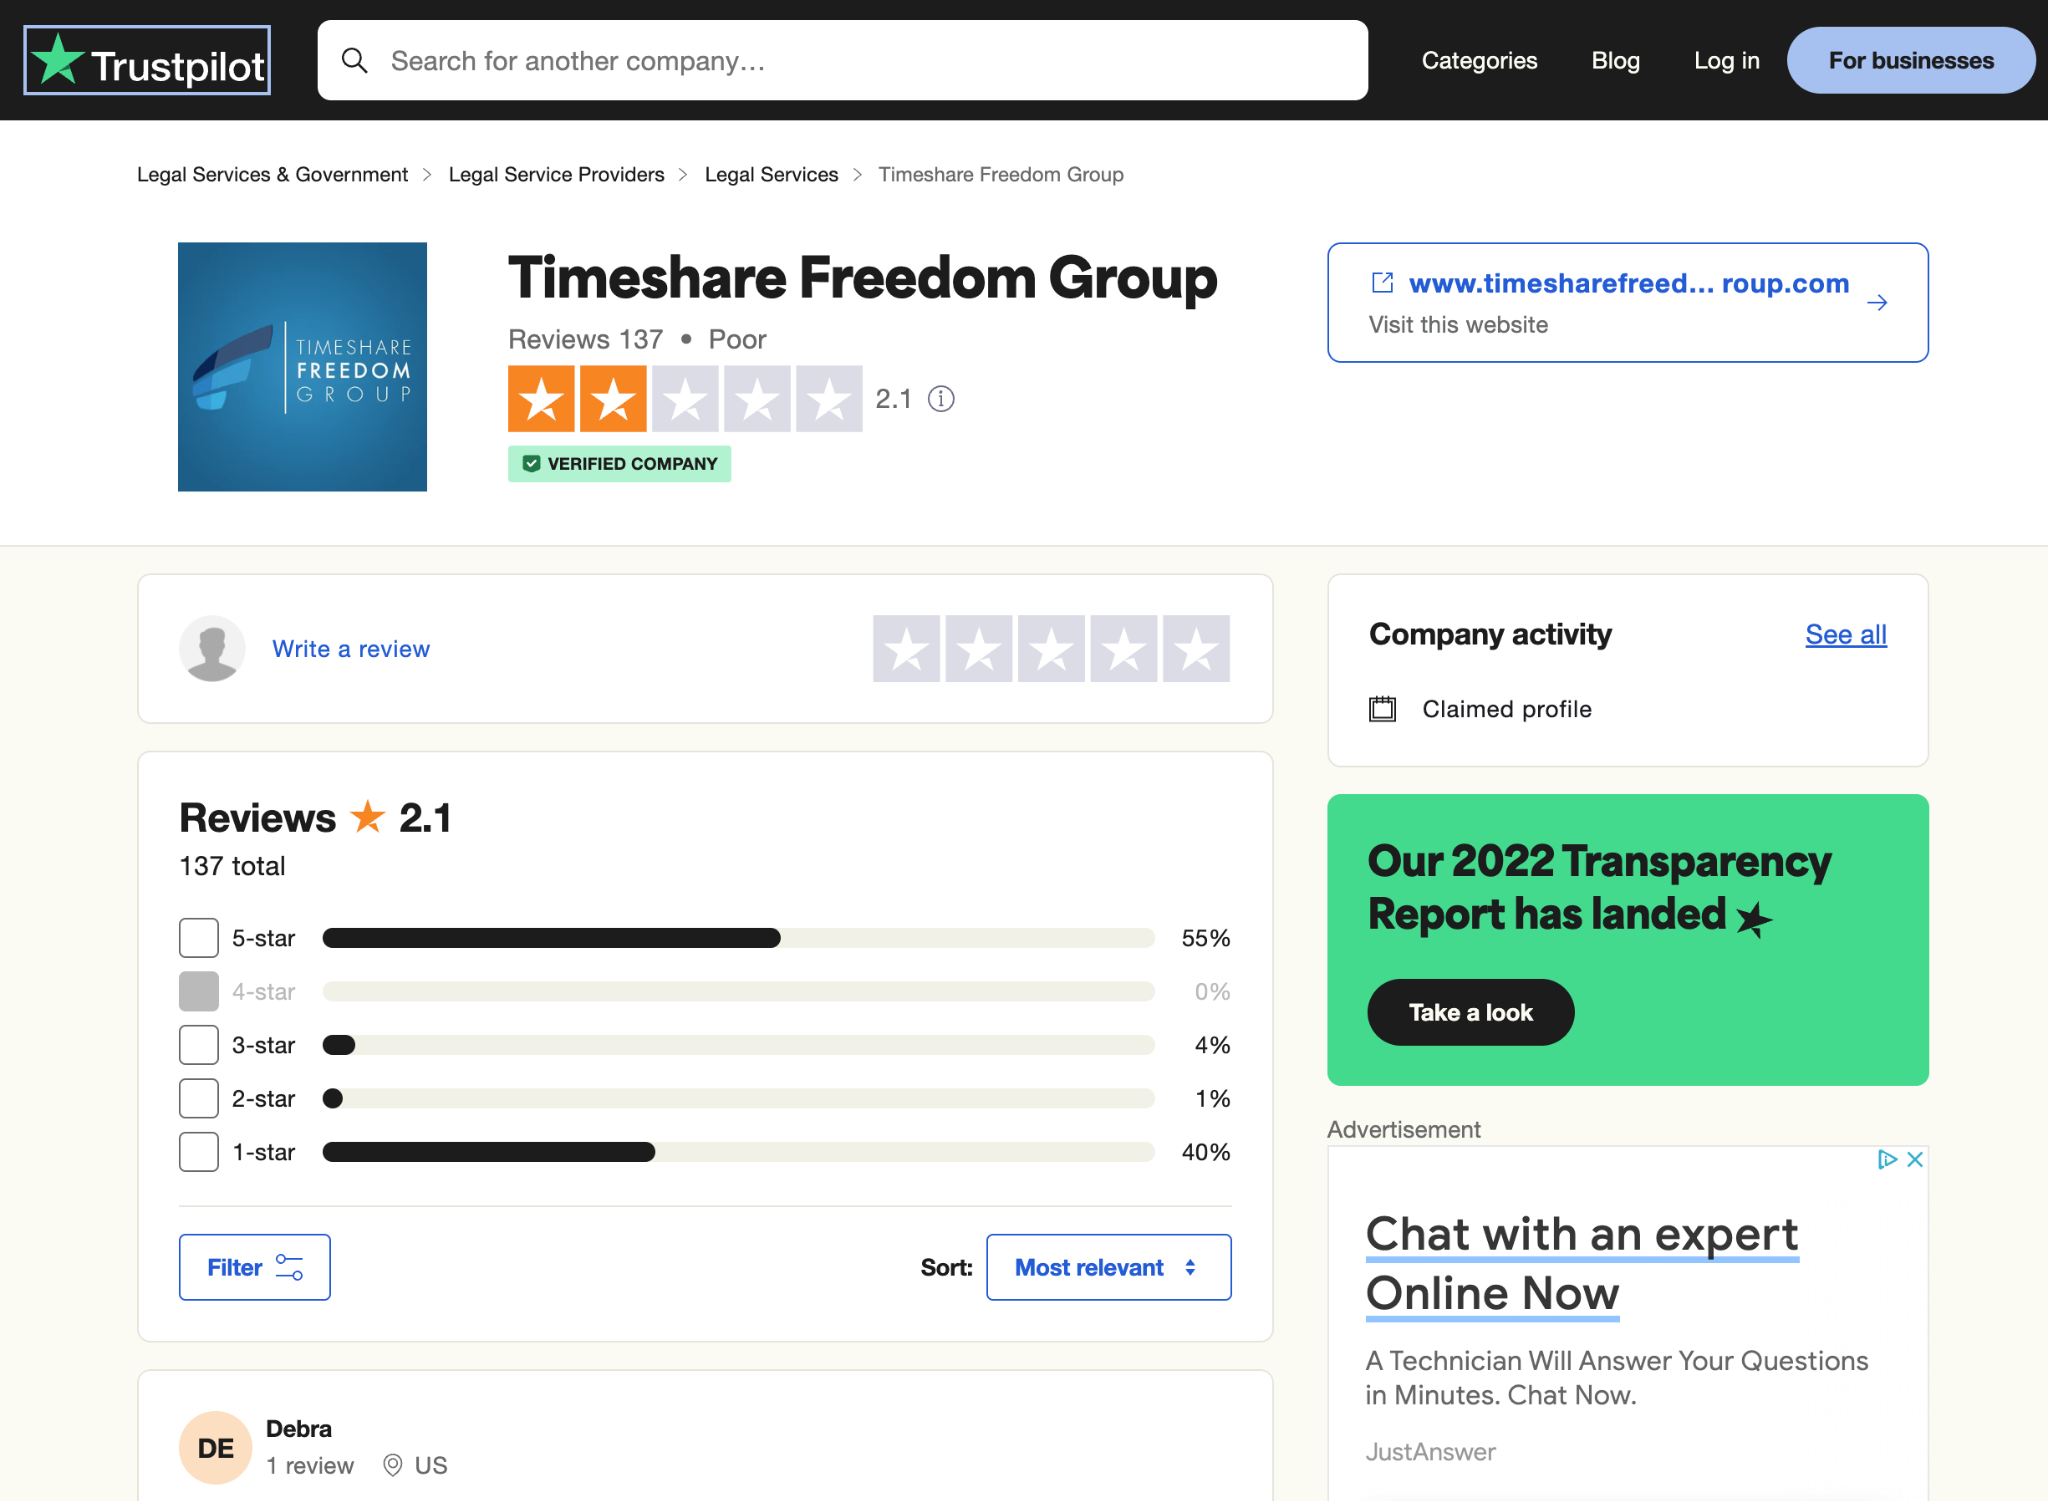Rate three stars in Write a review
2048x1501 pixels.
pos(1051,648)
